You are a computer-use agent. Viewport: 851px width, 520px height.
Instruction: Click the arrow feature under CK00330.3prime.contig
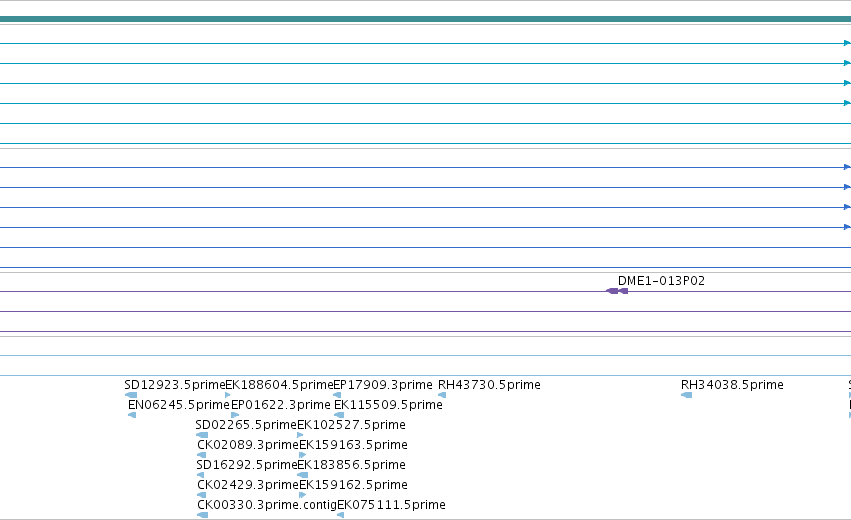tap(202, 516)
